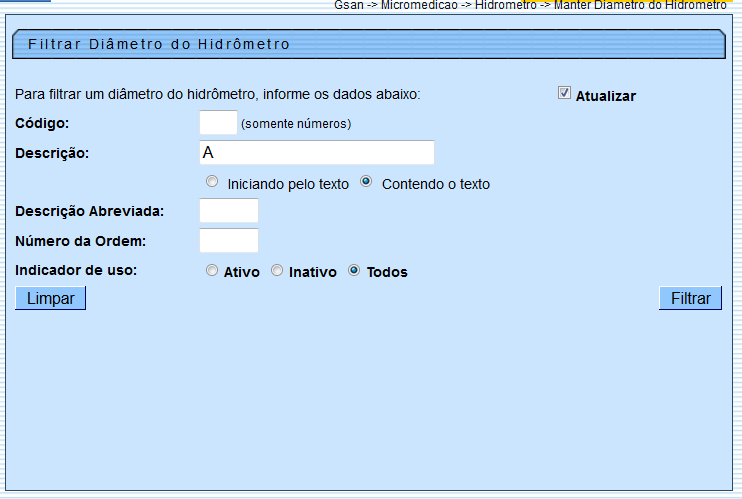742x499 pixels.
Task: Click Manter Diametro do Hidrometro breadcrumb
Action: click(x=640, y=5)
